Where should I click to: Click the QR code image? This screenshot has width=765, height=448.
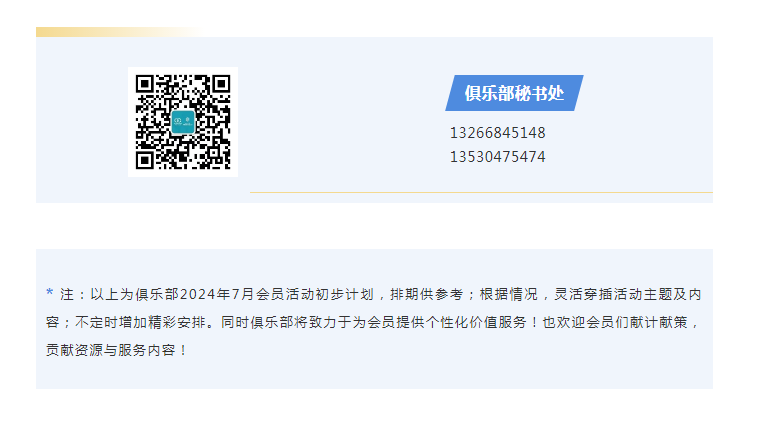(x=183, y=122)
